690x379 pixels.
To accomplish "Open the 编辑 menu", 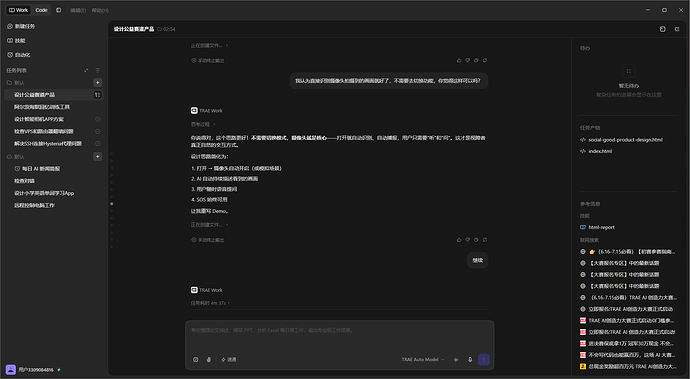I will pos(78,10).
